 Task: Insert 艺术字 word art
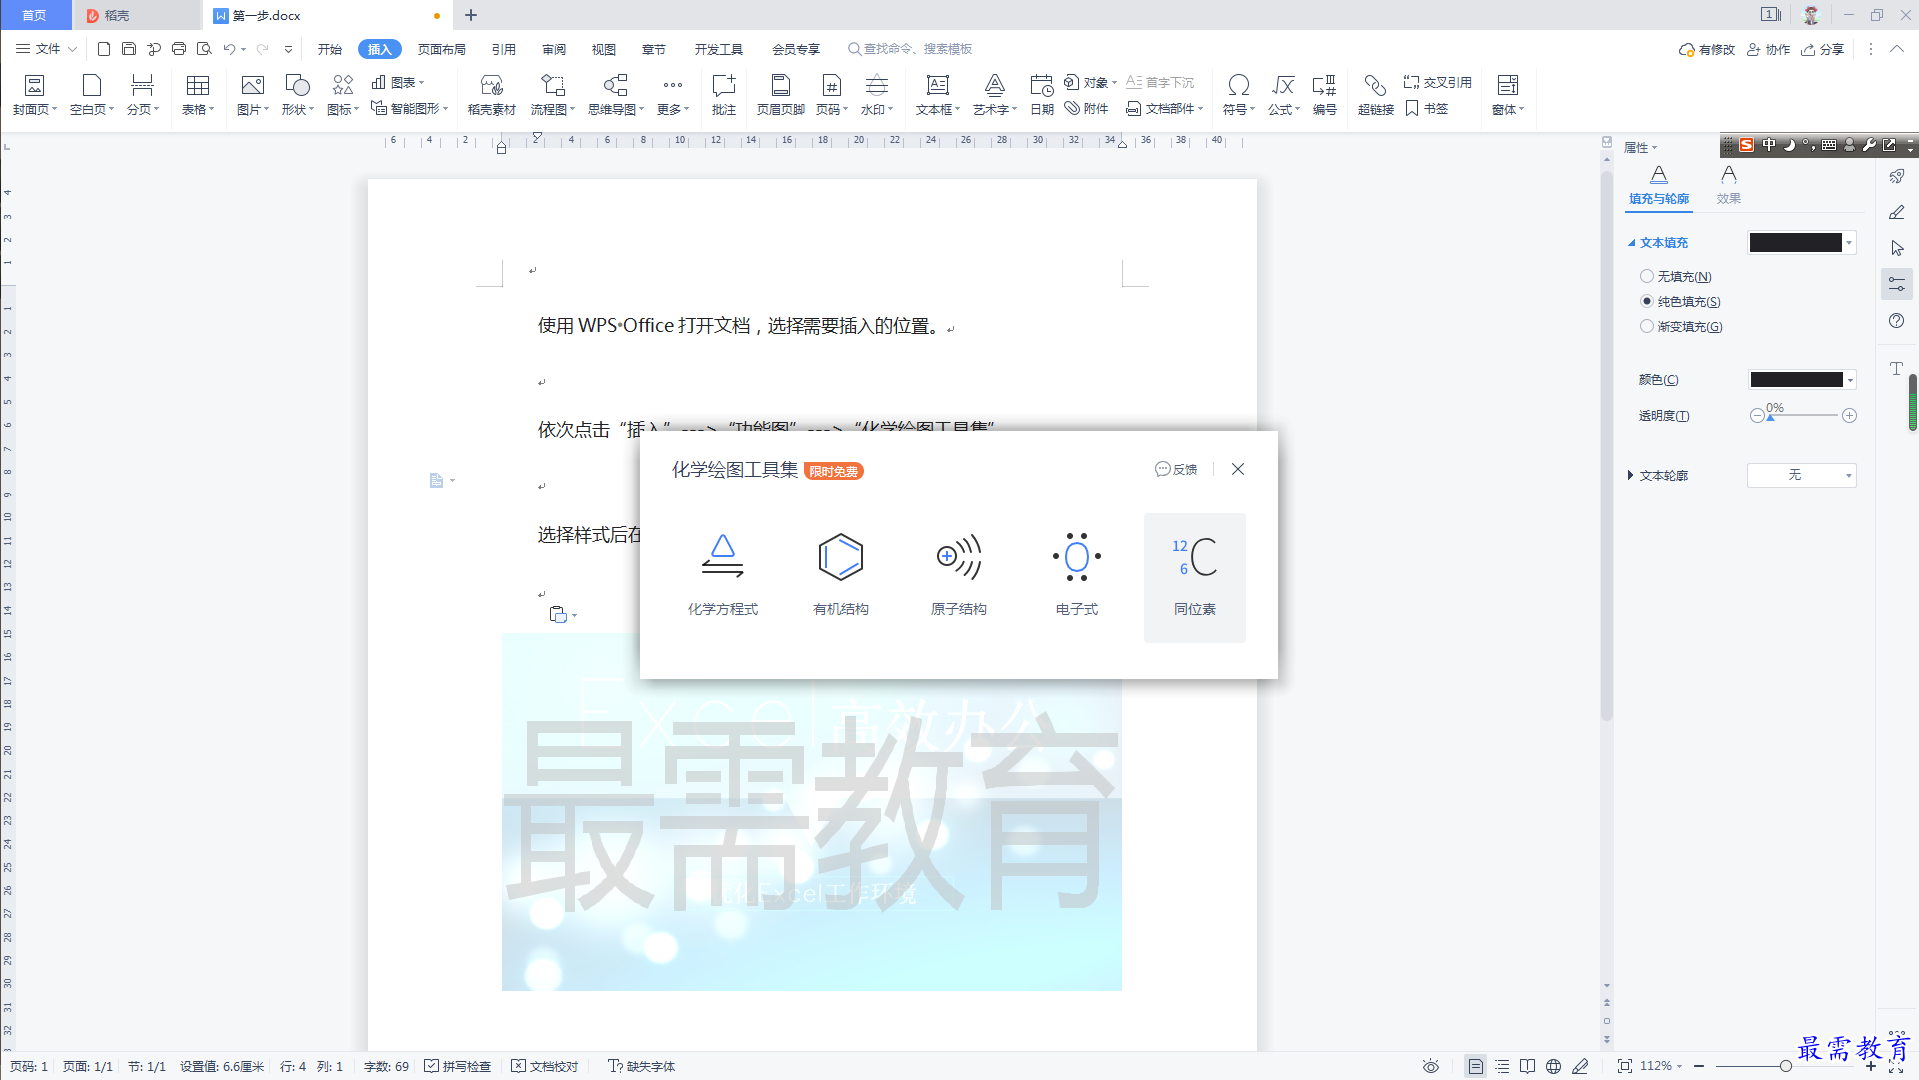point(995,95)
